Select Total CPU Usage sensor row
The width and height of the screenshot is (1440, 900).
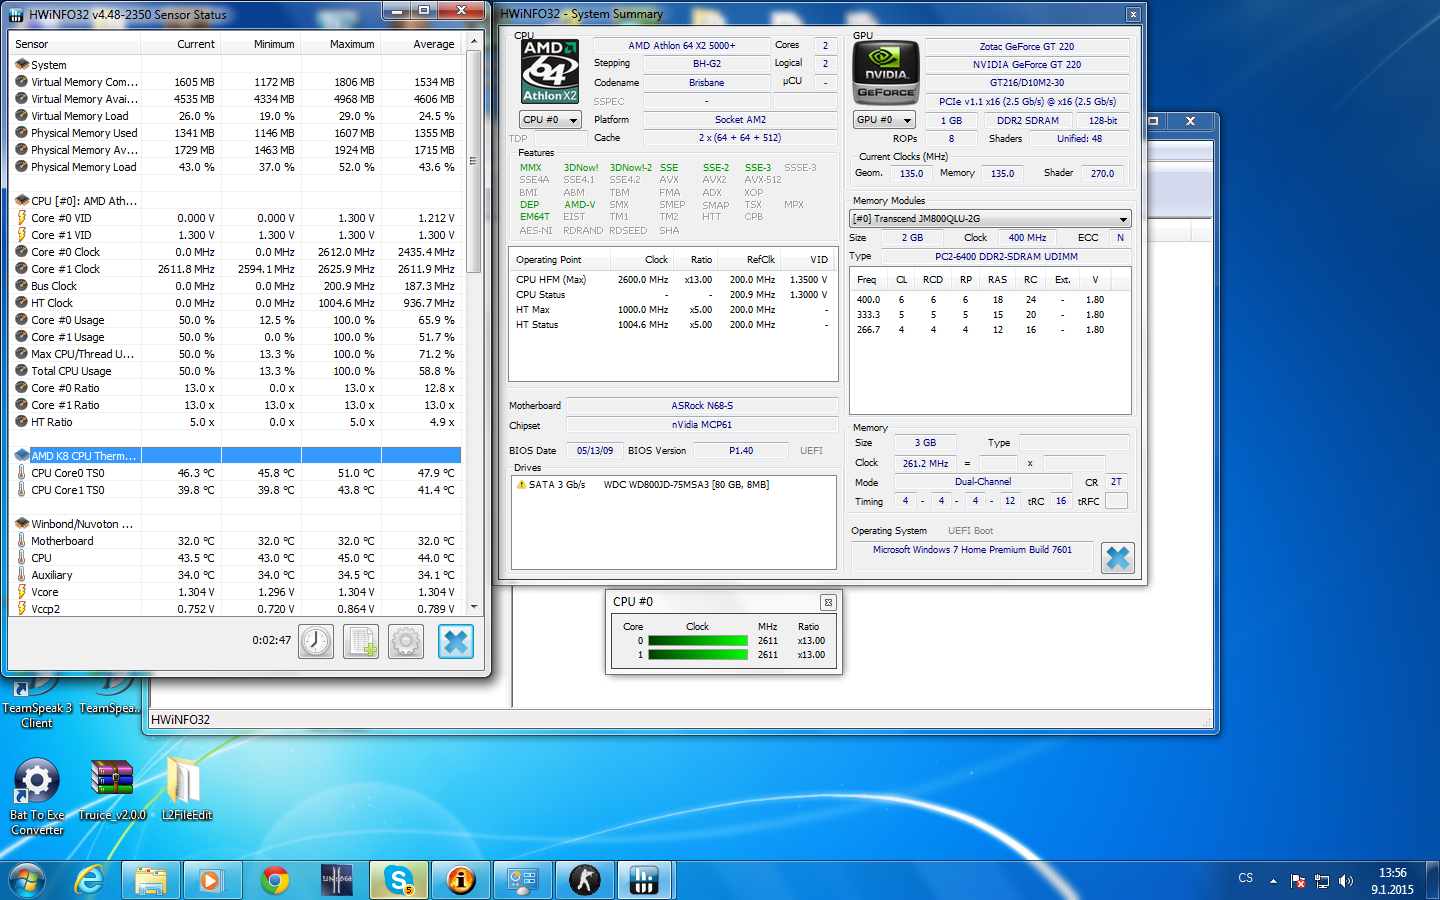point(237,371)
